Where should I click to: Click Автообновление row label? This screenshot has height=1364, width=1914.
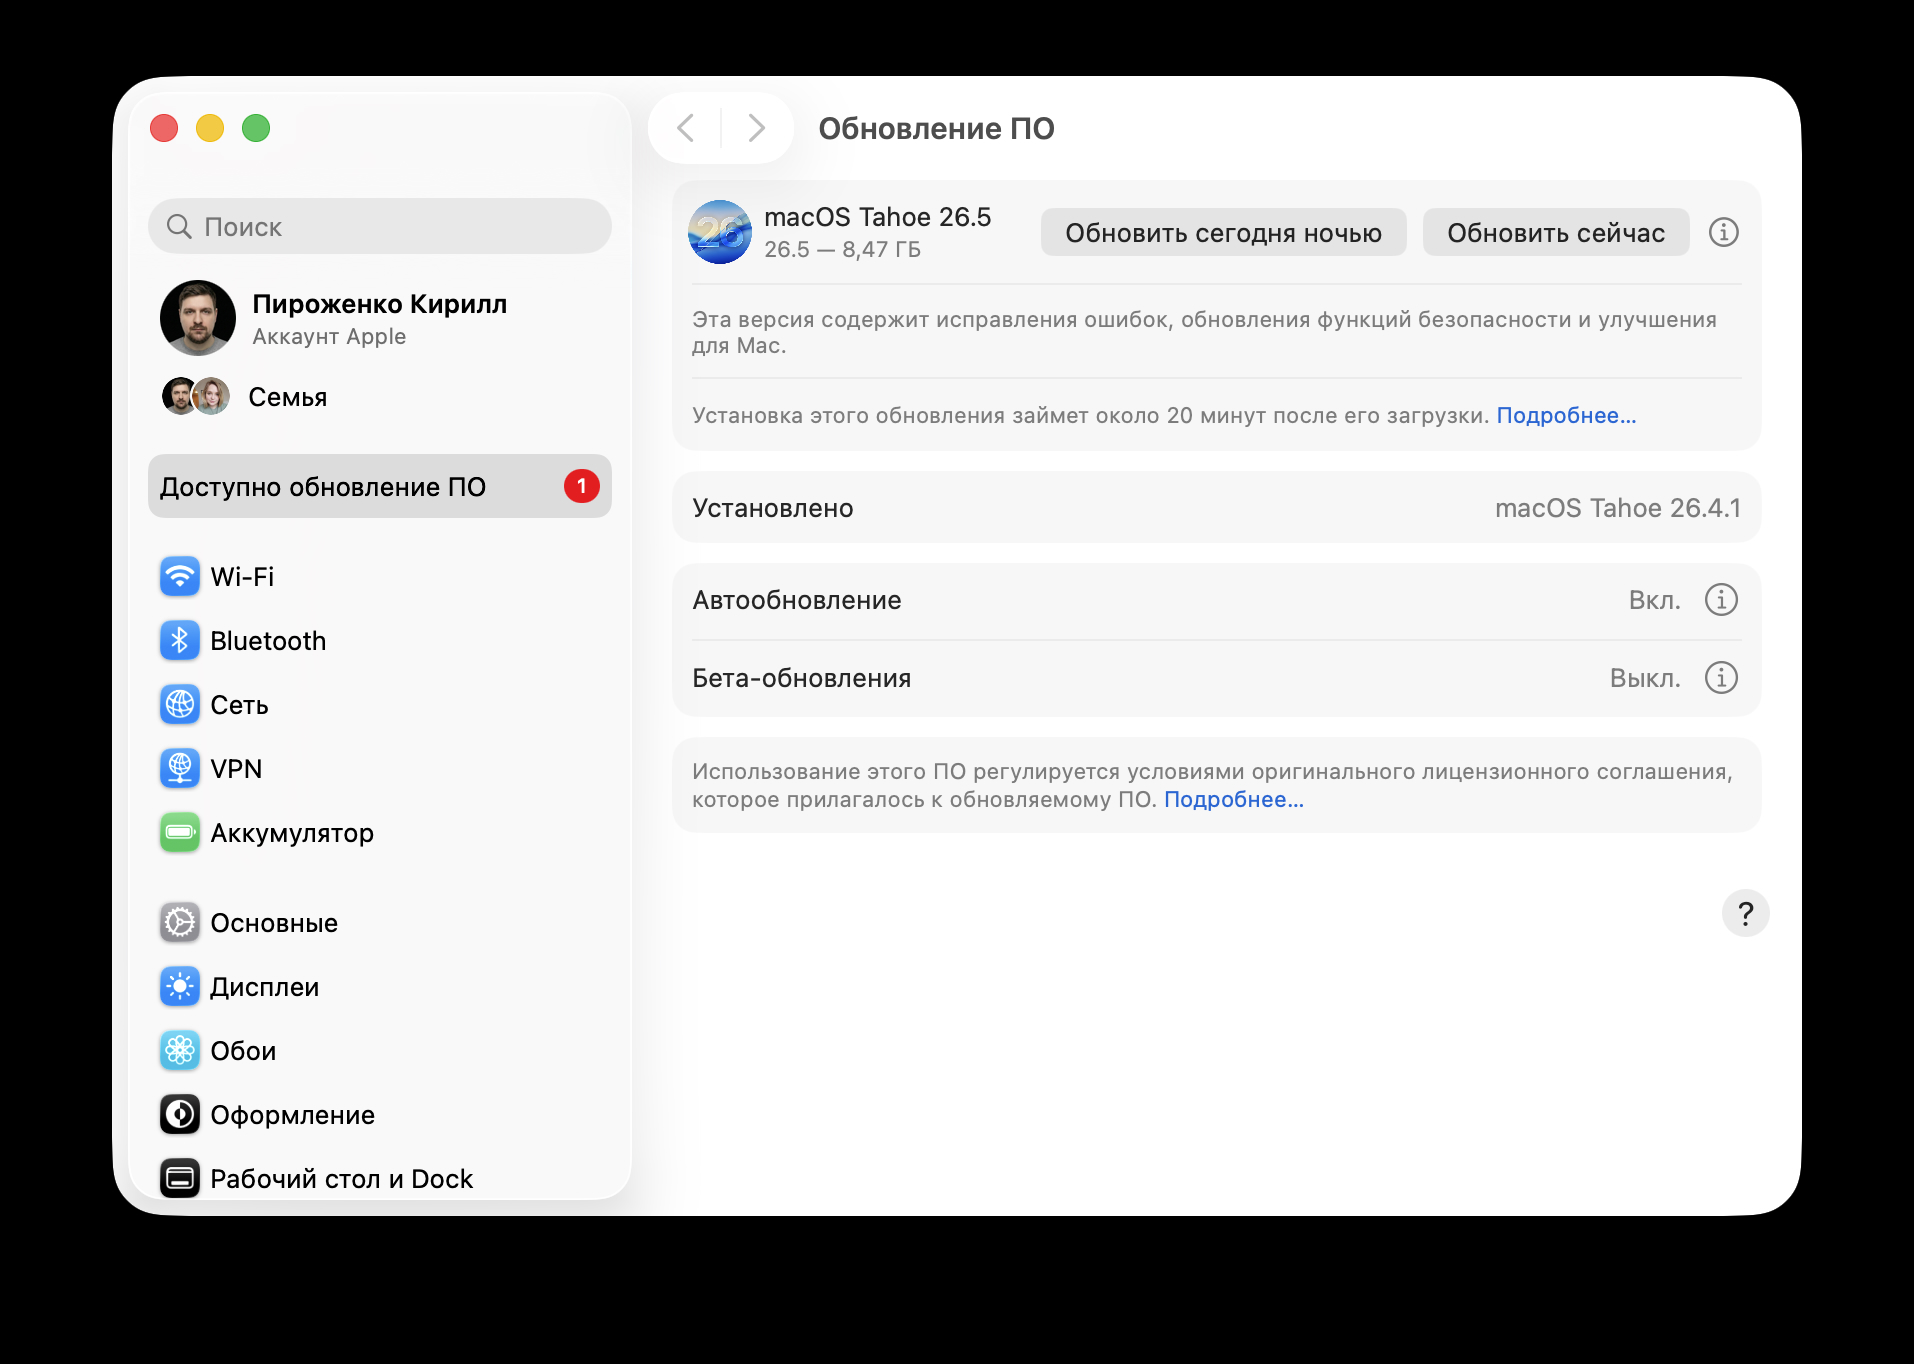(x=797, y=600)
